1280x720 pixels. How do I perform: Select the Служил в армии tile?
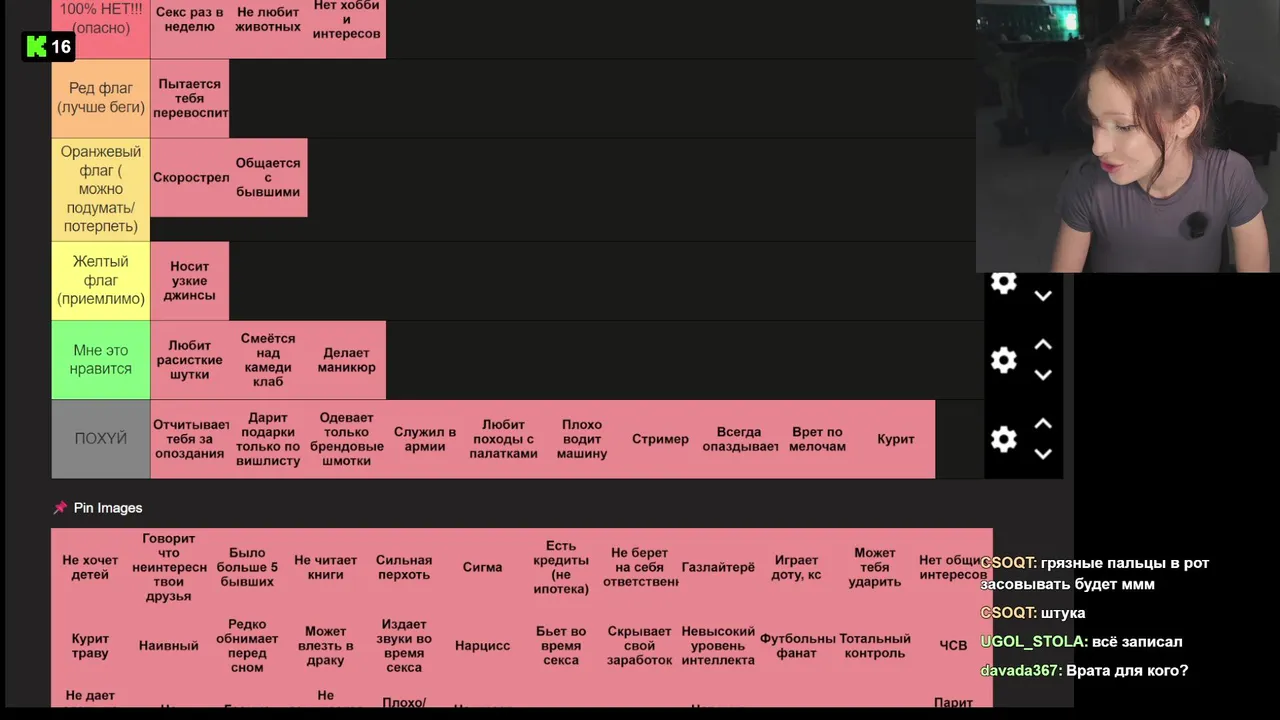pos(425,439)
